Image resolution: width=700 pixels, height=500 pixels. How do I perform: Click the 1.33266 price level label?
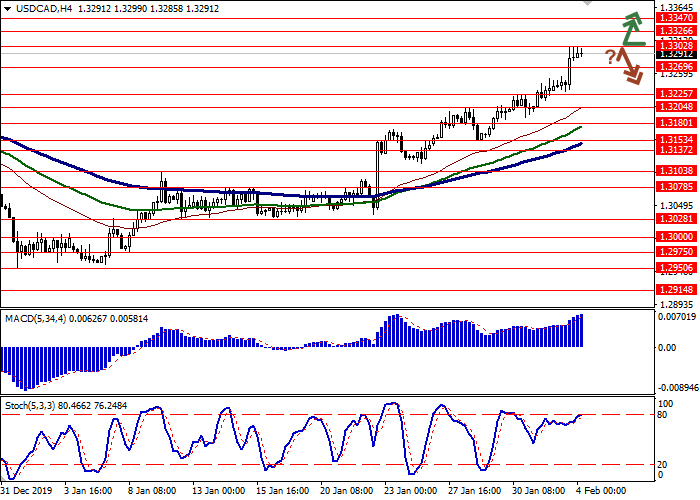[677, 32]
